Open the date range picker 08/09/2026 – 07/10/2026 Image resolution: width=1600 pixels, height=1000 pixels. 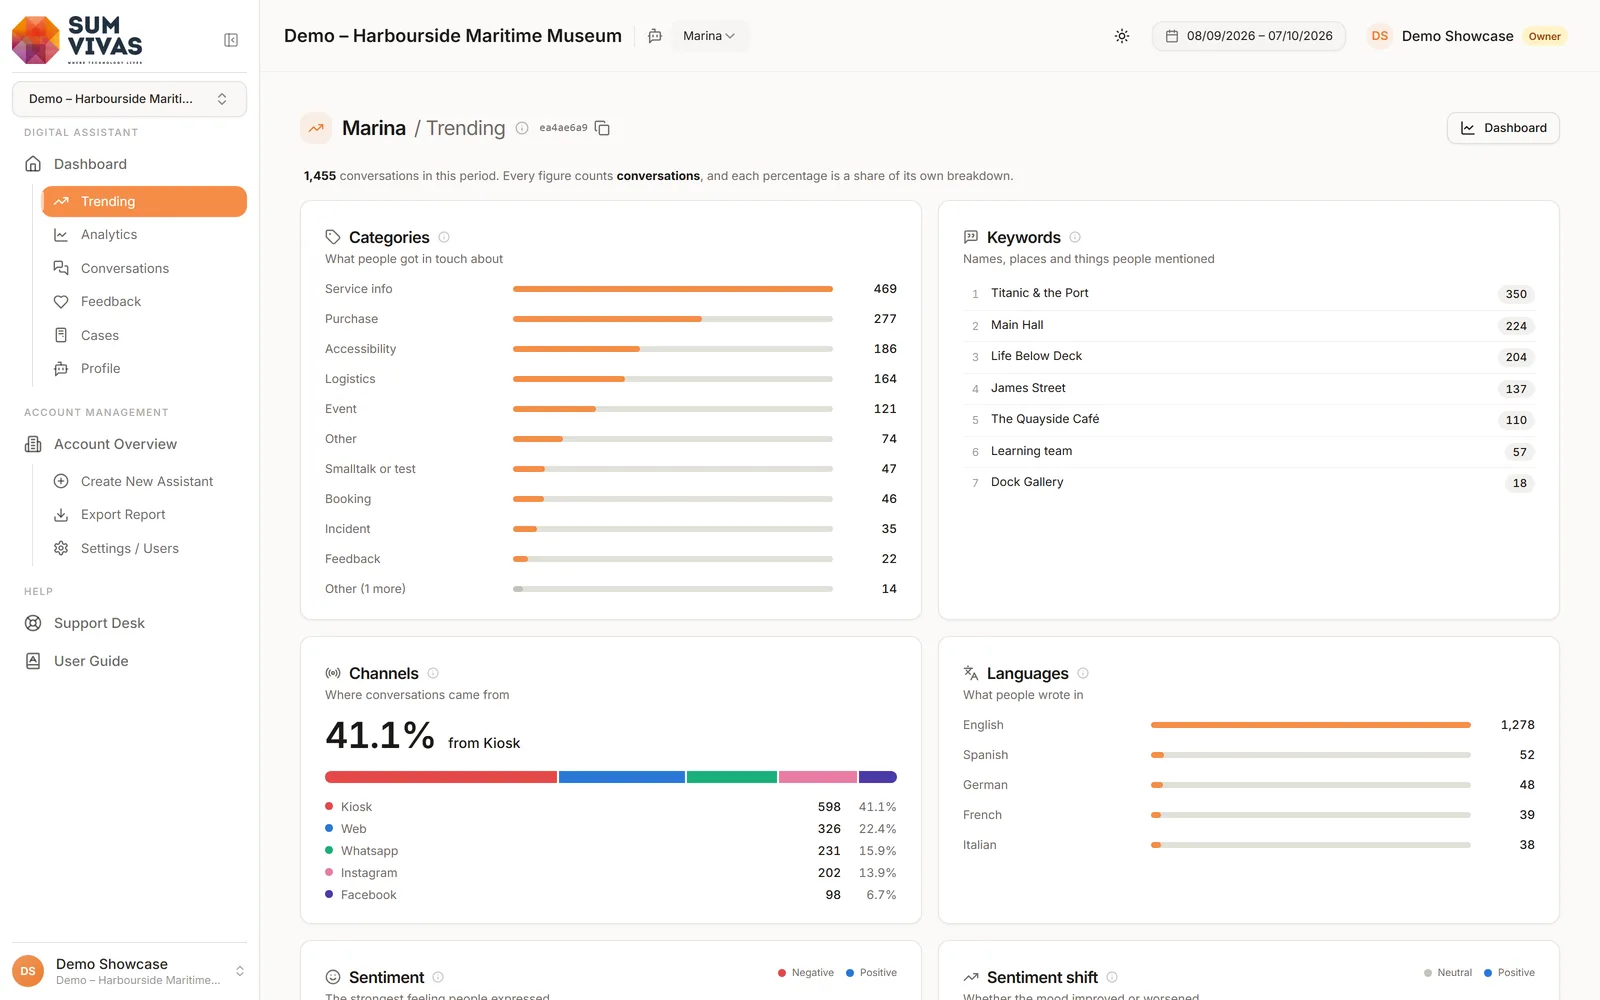pos(1249,36)
